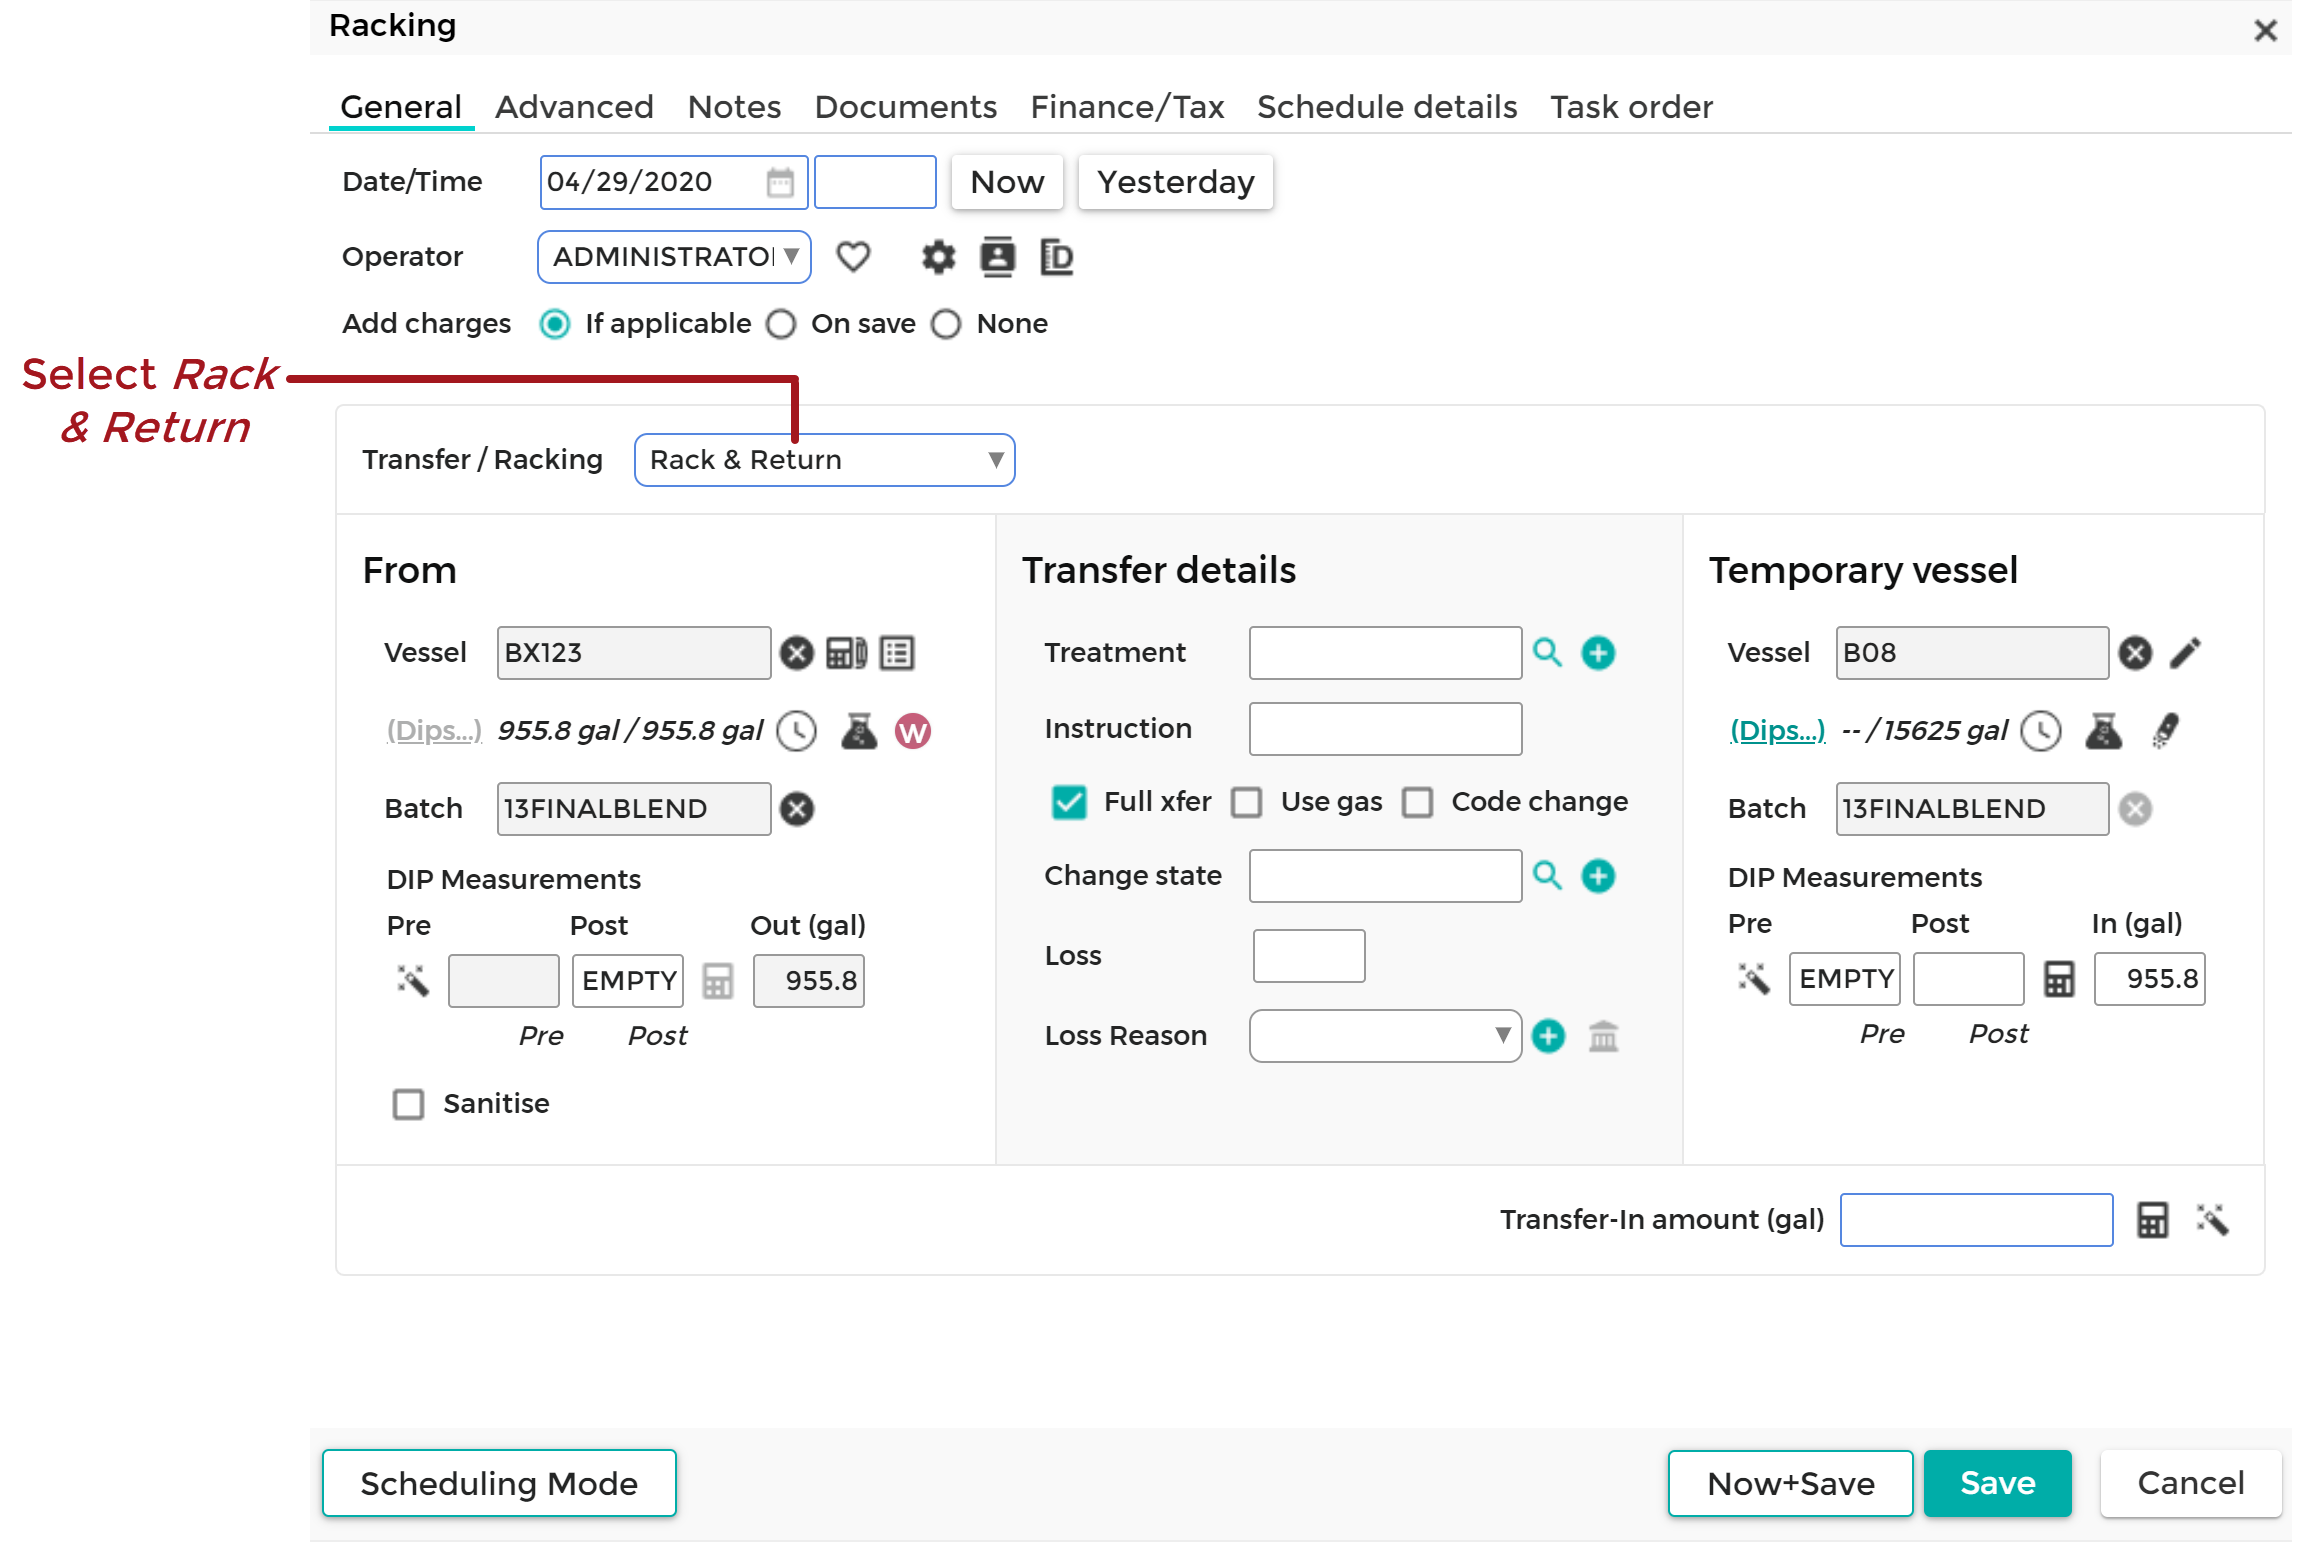Screen dimensions: 2321x1542
Task: Enable the Code change checkbox
Action: click(1417, 802)
